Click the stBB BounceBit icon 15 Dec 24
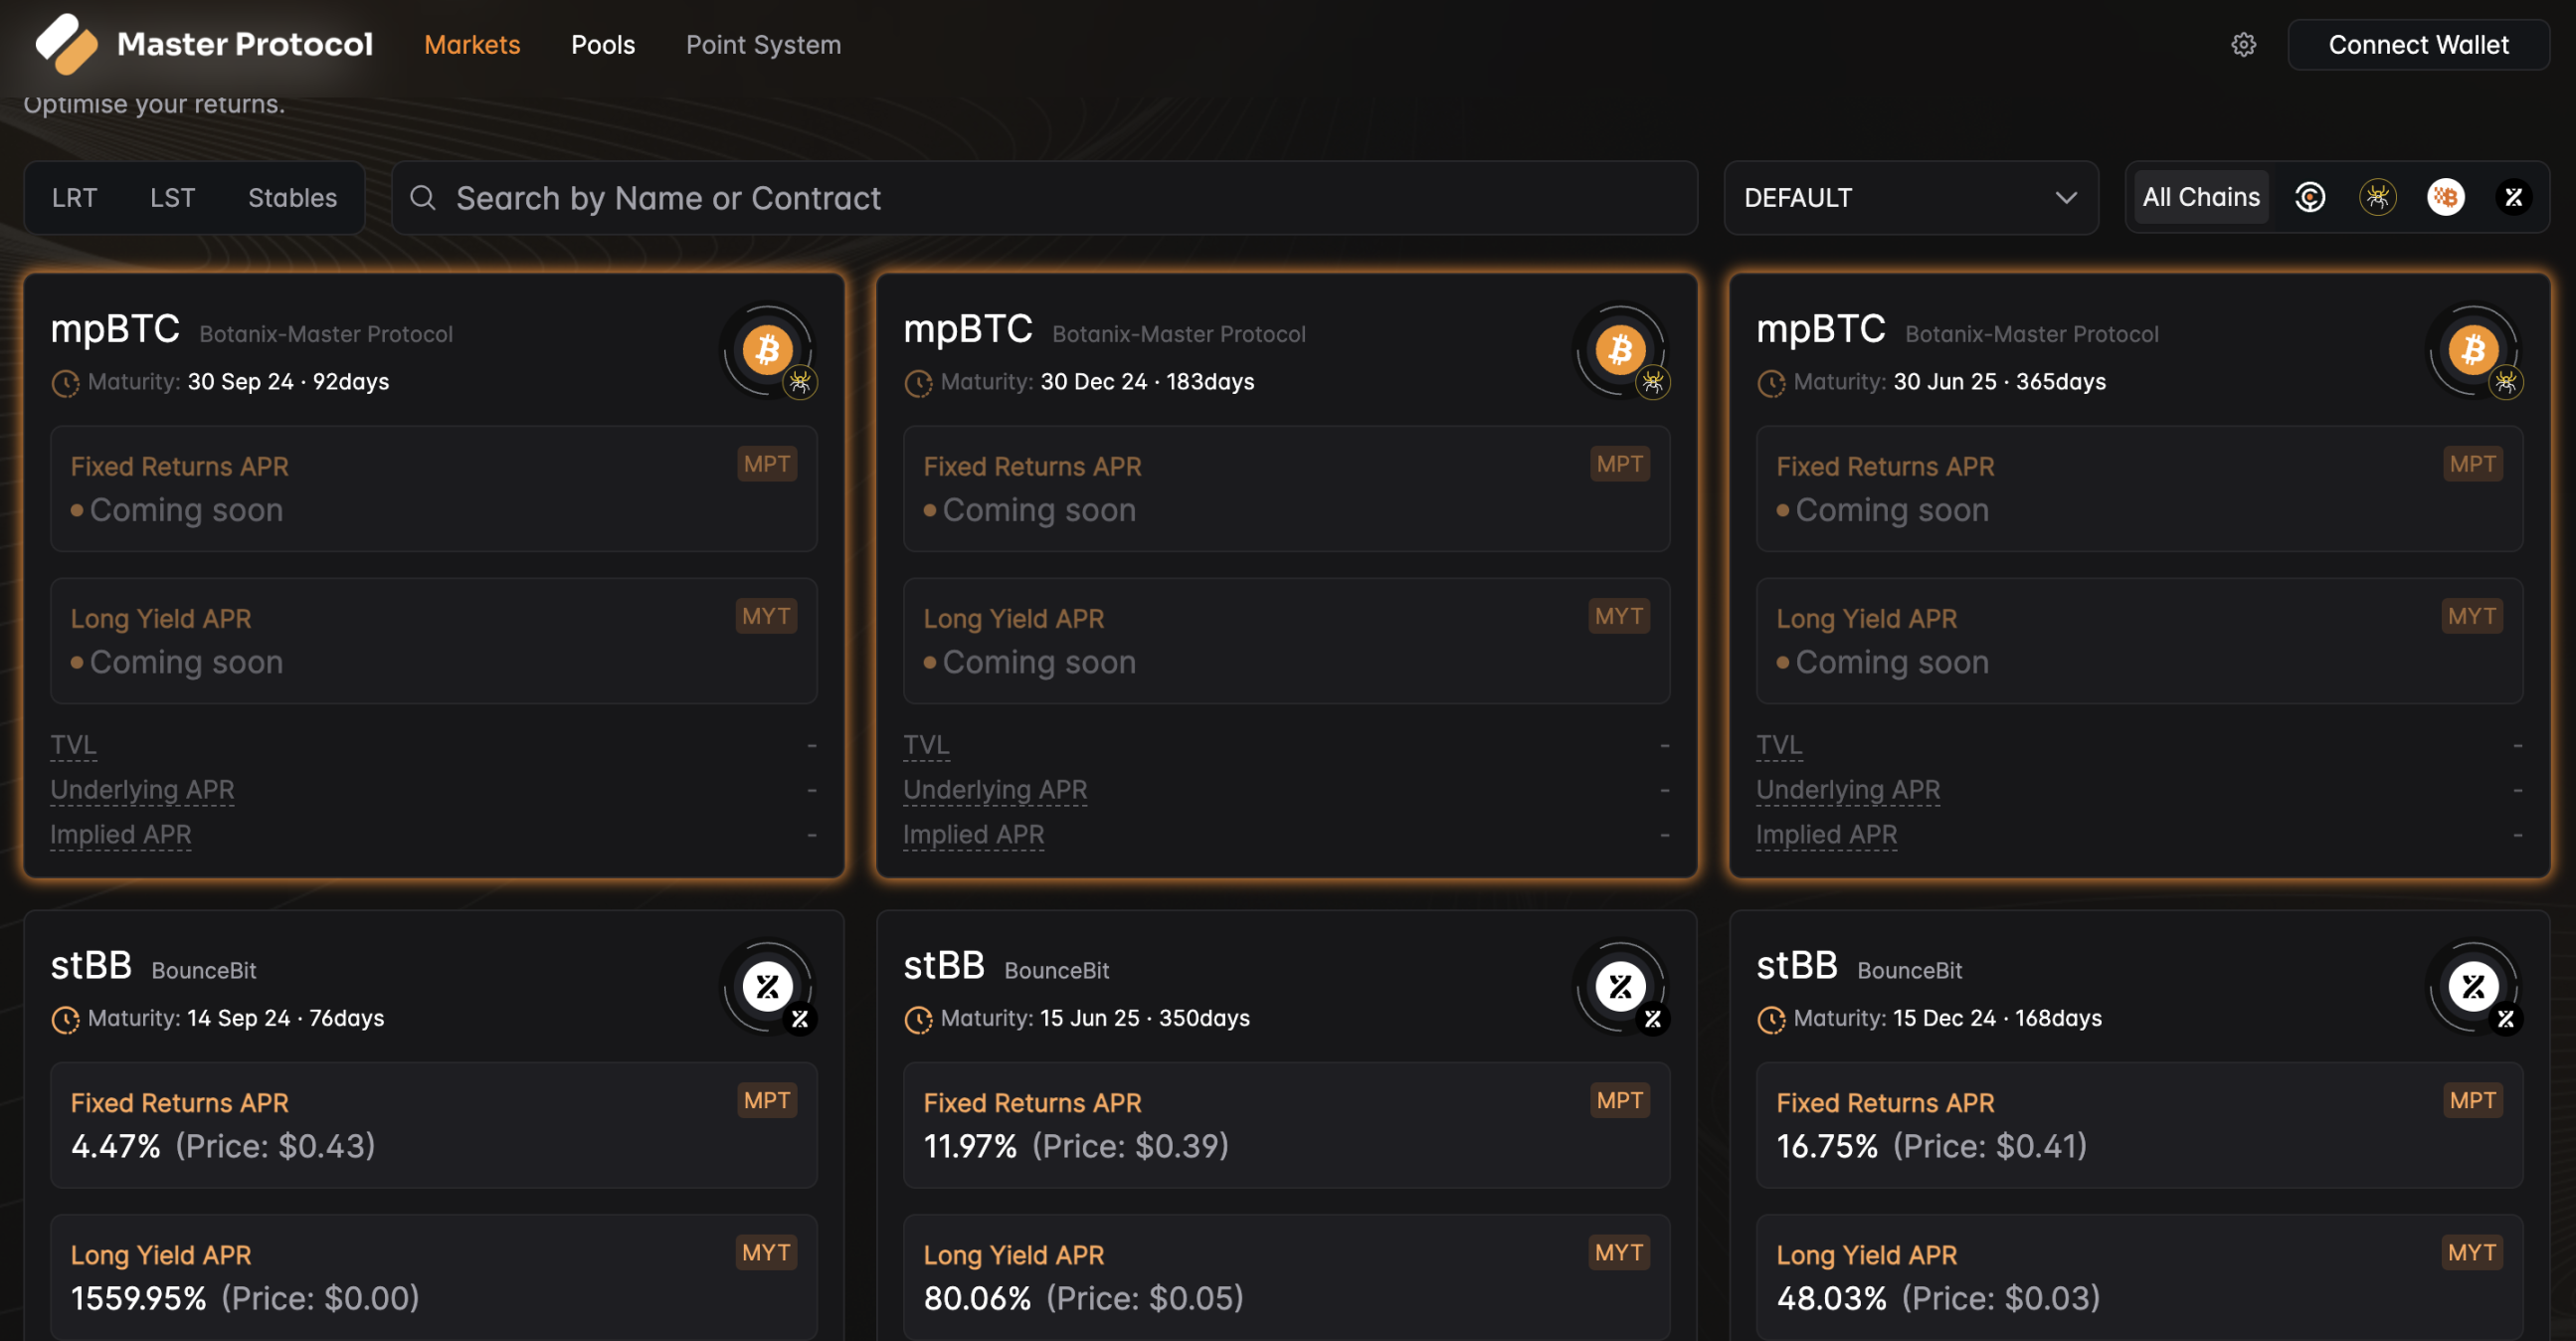 click(x=2473, y=987)
